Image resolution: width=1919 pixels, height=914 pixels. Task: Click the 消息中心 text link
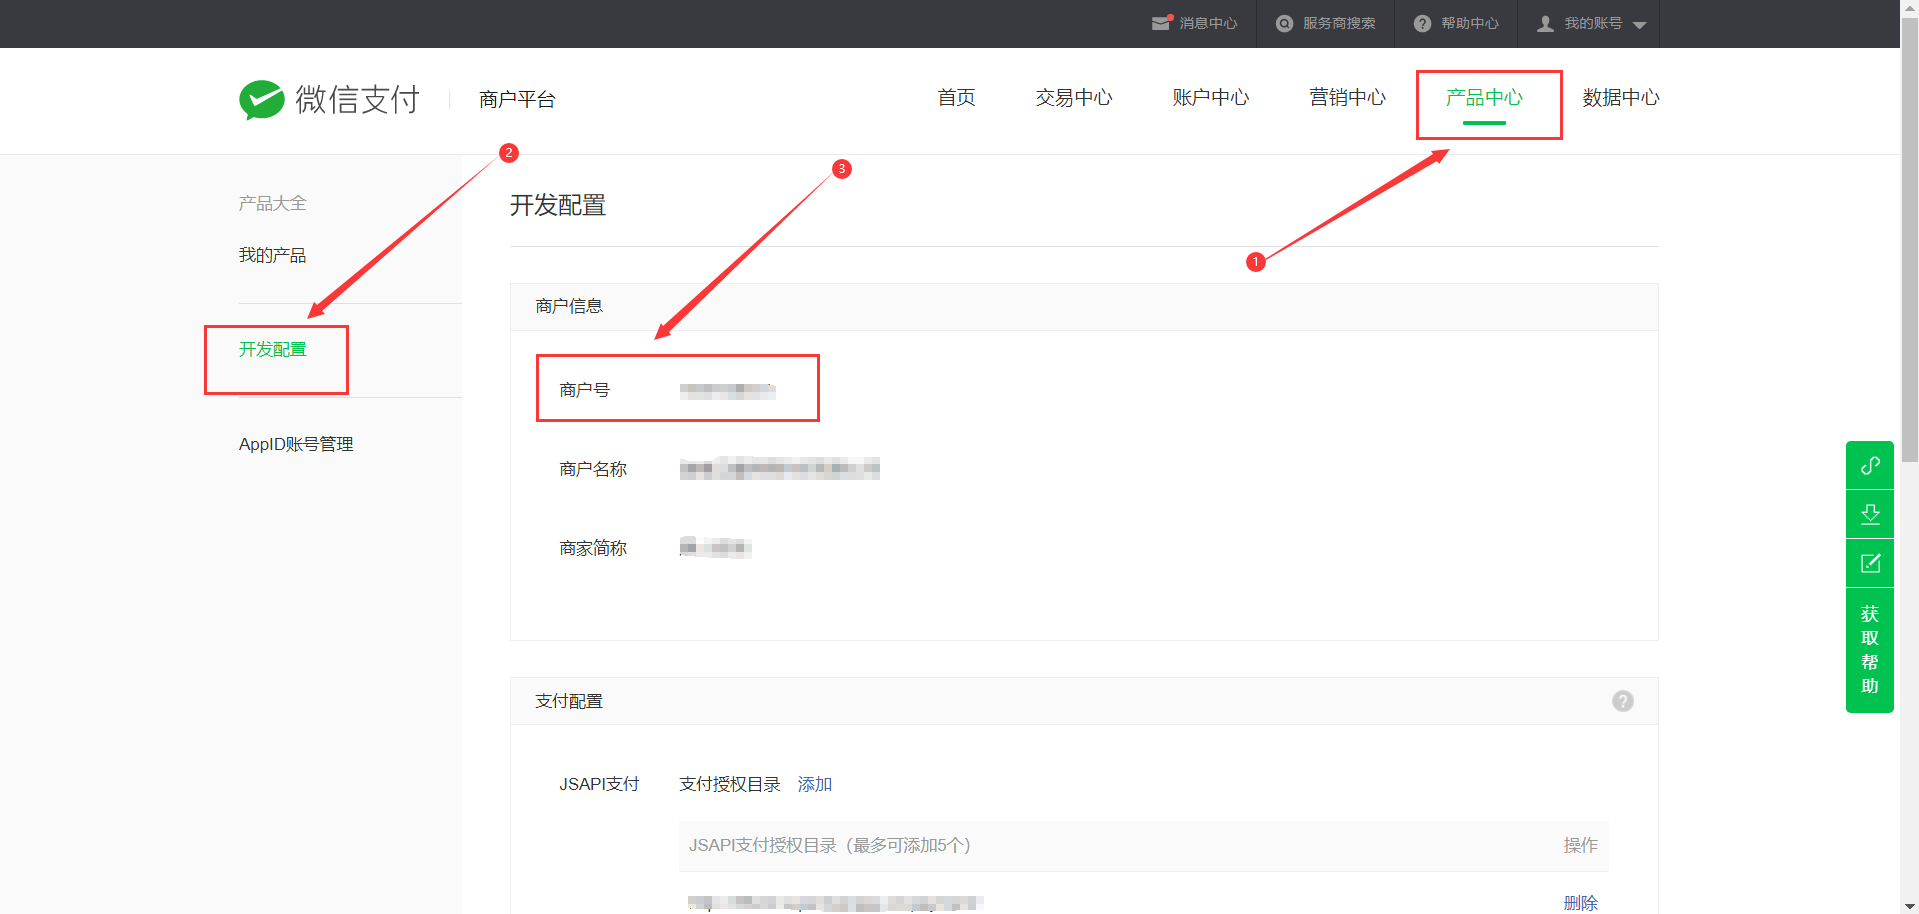click(x=1208, y=24)
